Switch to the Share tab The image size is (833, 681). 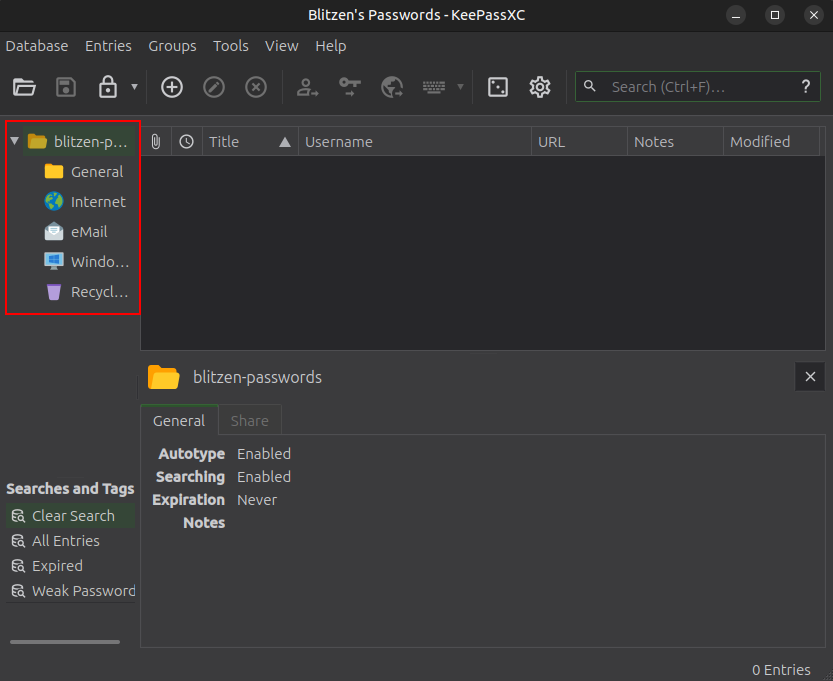[249, 421]
